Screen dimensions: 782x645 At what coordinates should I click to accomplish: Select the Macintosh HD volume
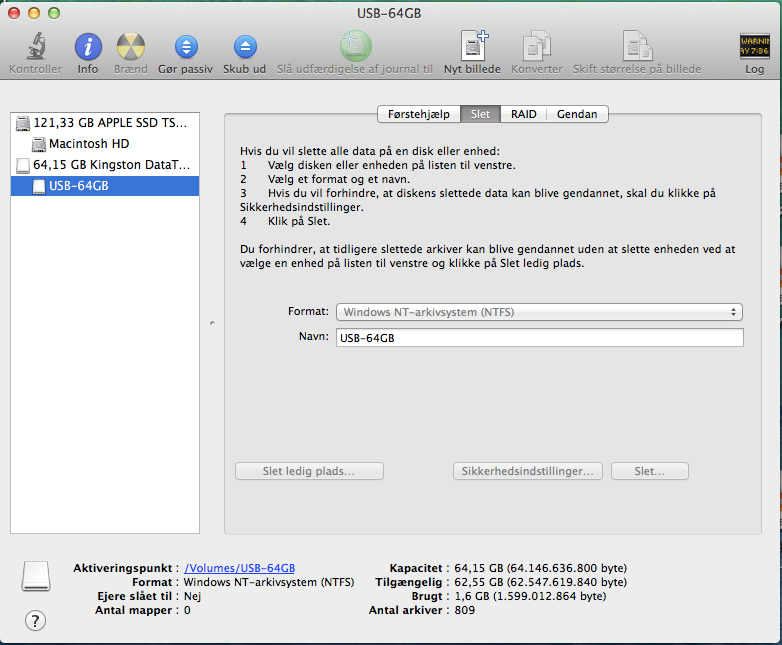click(105, 144)
